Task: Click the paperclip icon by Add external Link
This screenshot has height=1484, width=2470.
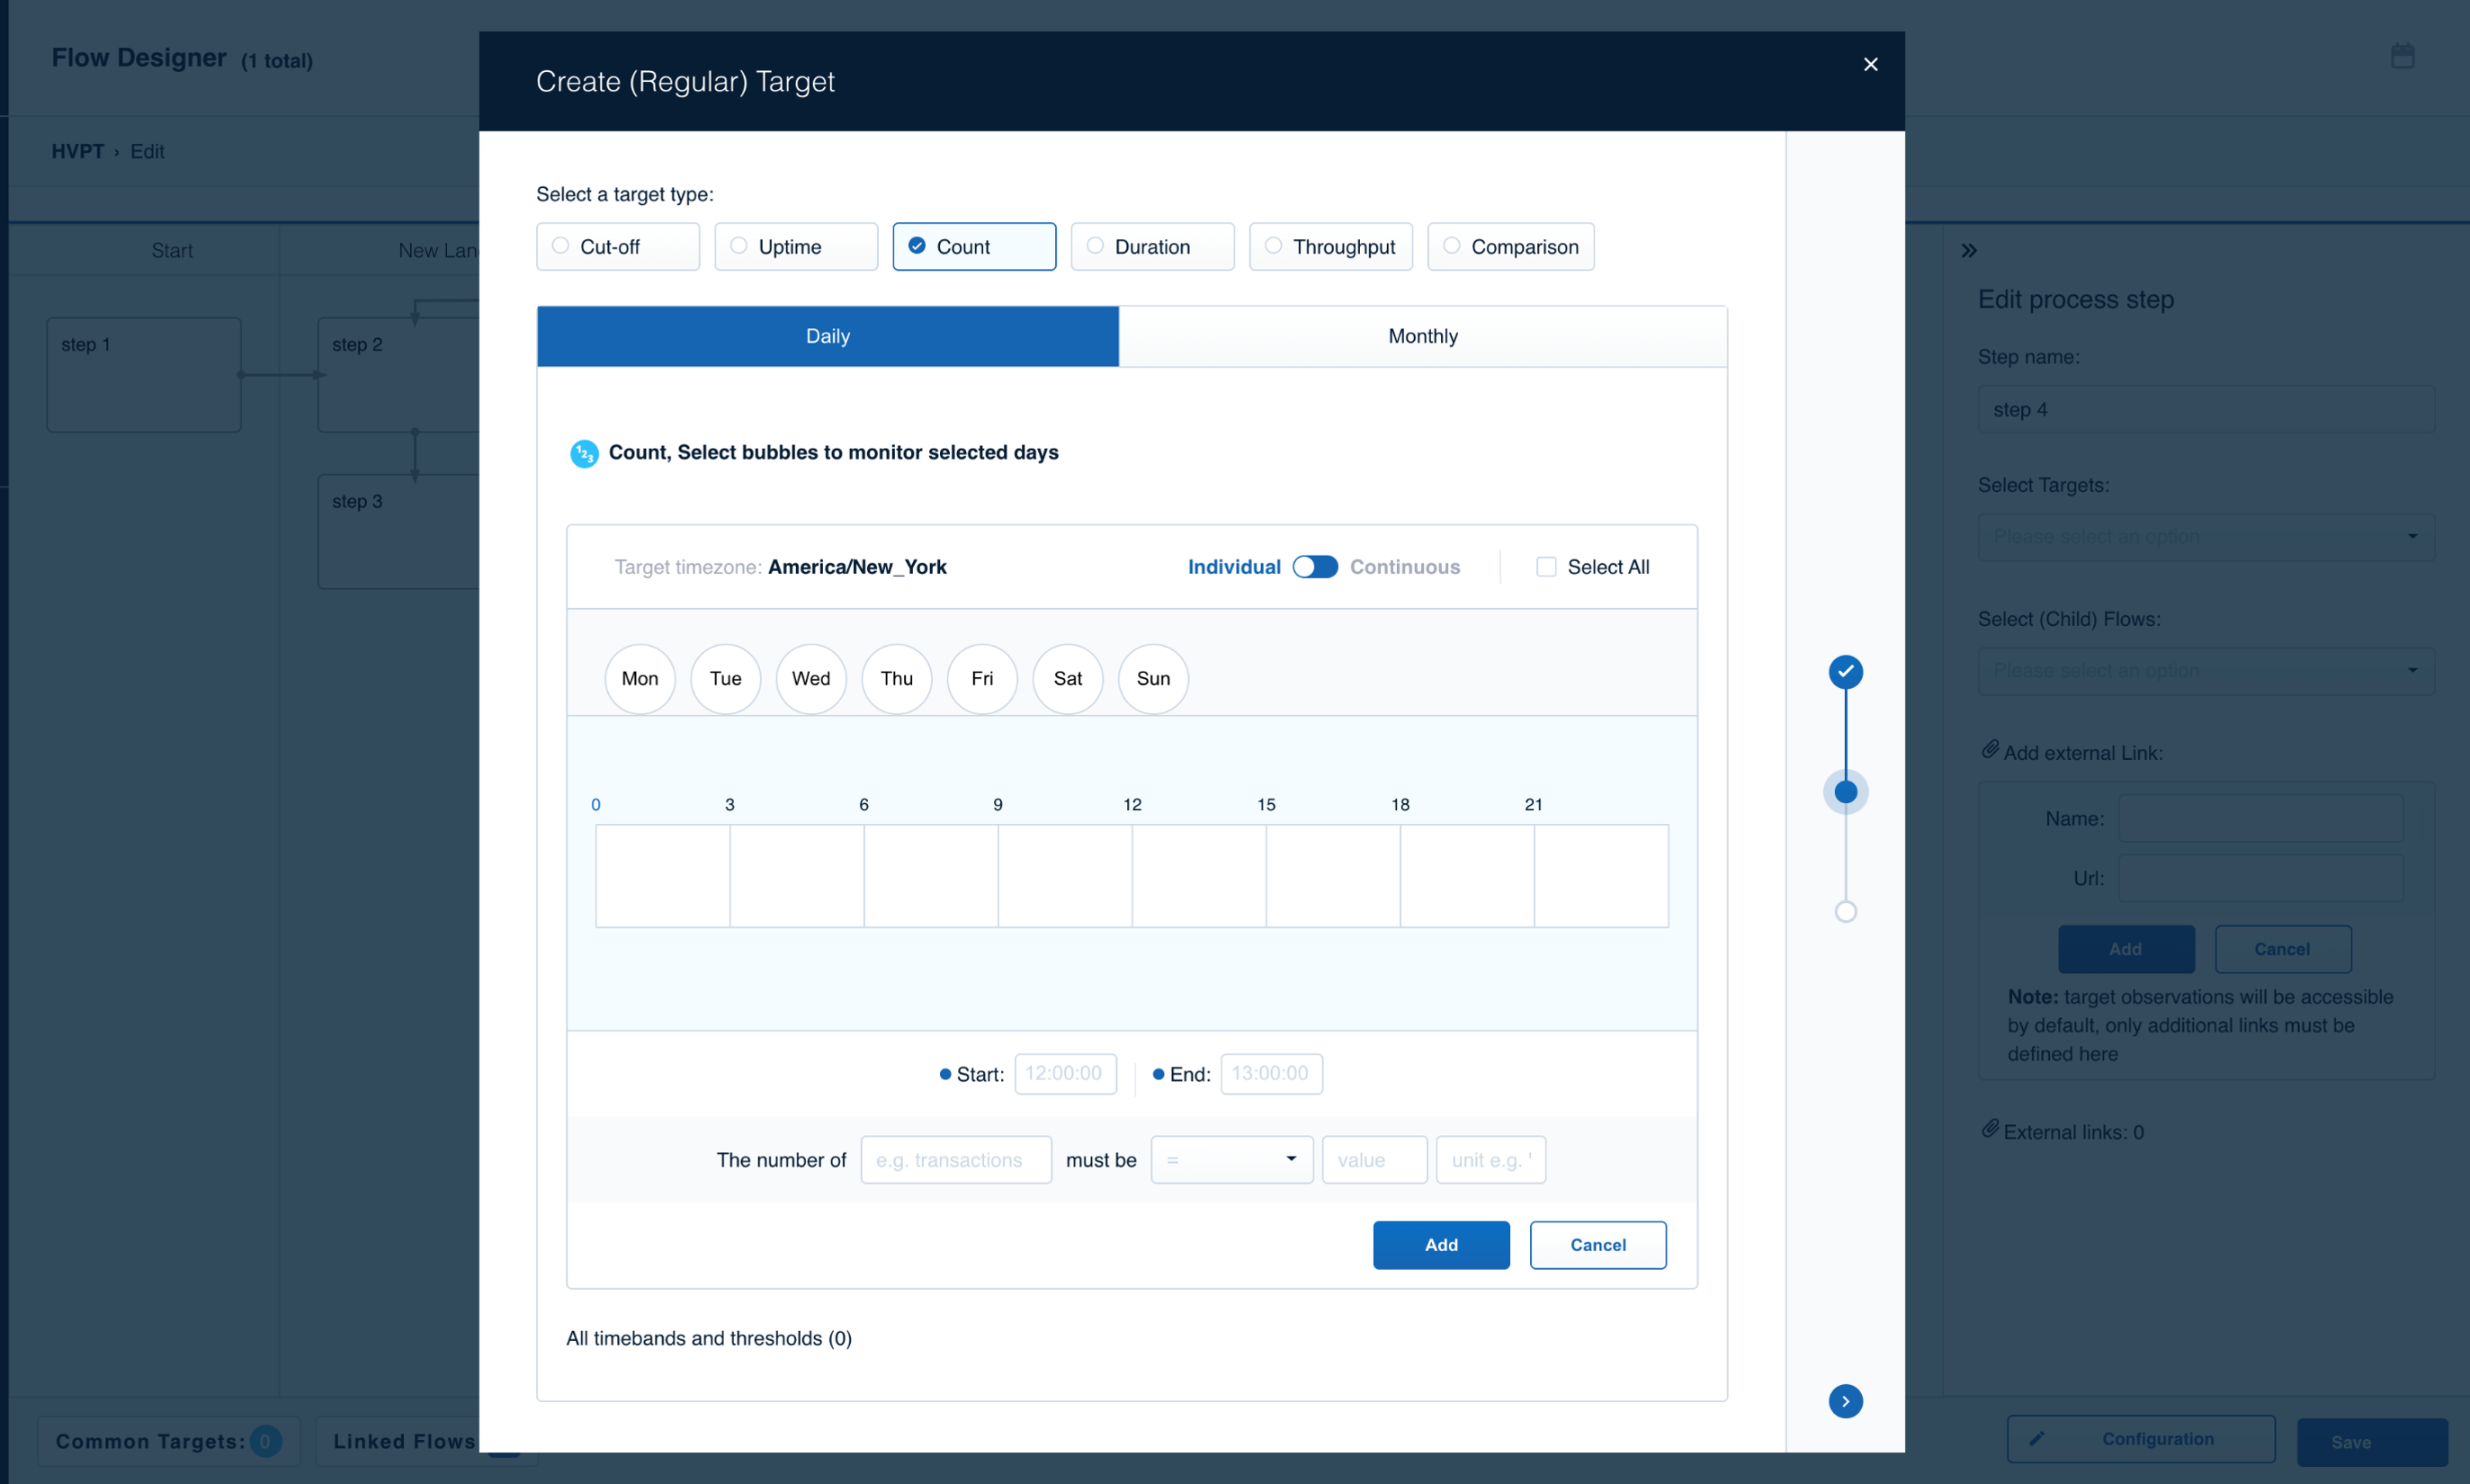Action: tap(1990, 749)
